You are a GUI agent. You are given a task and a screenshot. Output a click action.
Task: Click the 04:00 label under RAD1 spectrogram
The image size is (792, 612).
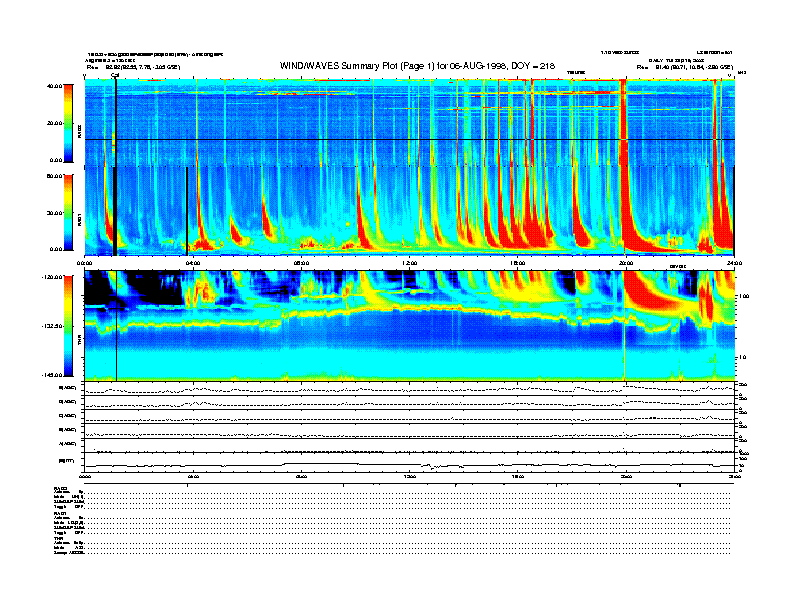[193, 263]
